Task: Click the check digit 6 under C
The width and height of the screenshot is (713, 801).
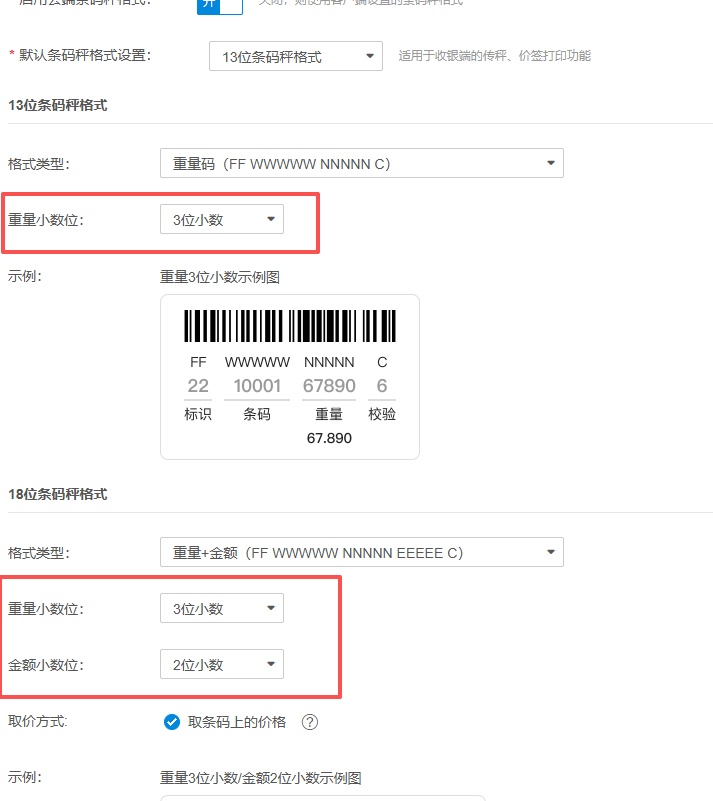Action: [382, 386]
